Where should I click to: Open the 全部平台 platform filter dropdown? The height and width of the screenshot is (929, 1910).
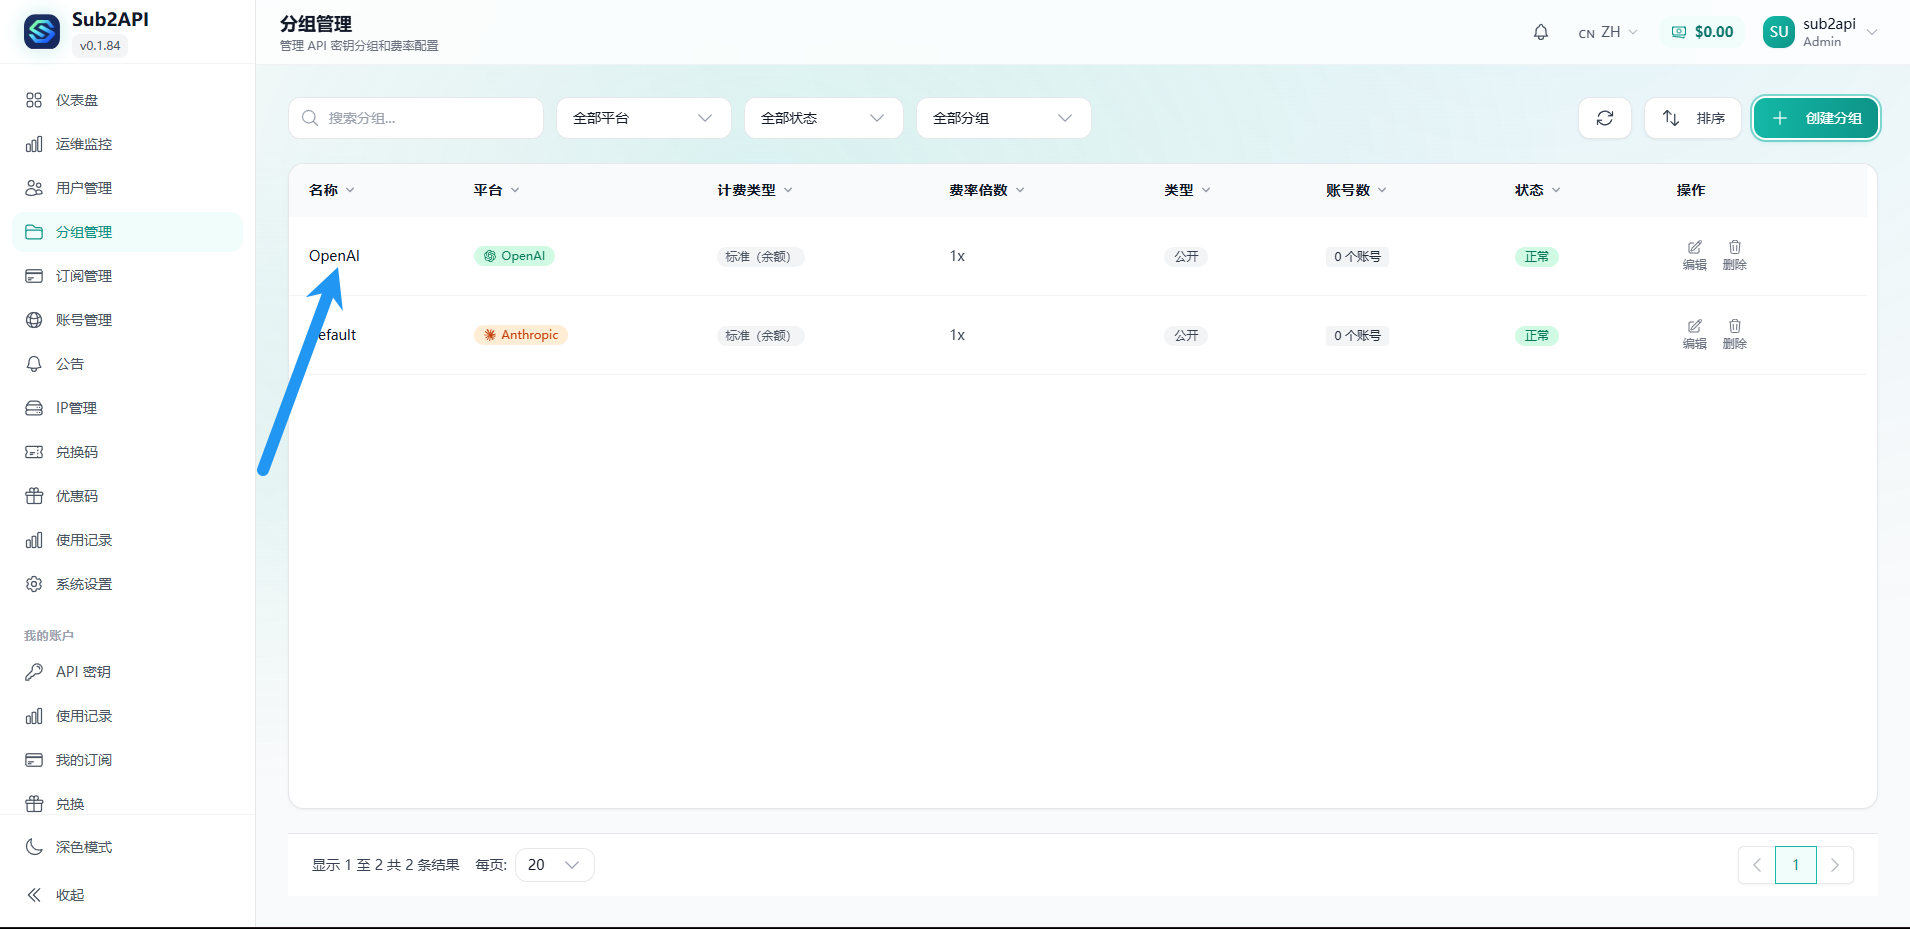(x=643, y=117)
